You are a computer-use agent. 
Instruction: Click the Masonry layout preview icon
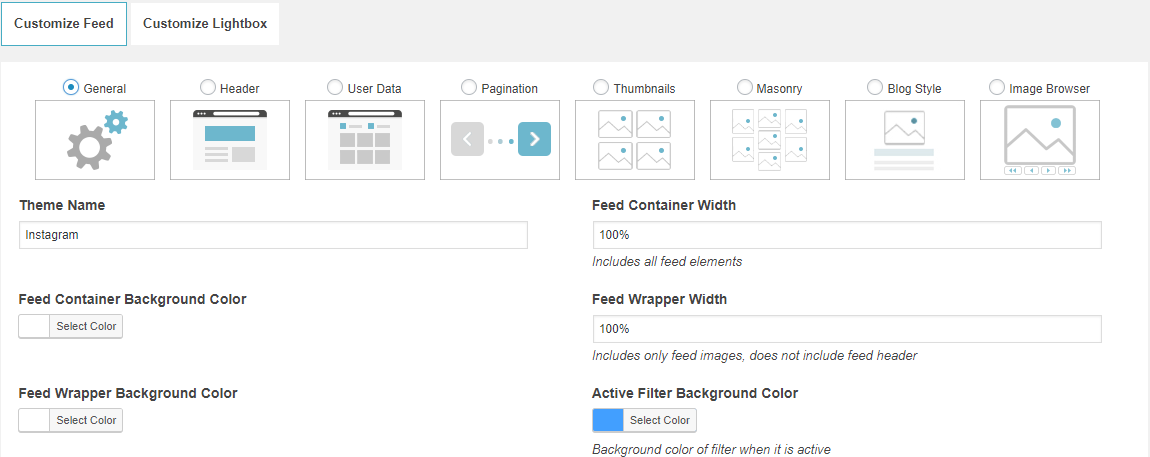point(770,140)
